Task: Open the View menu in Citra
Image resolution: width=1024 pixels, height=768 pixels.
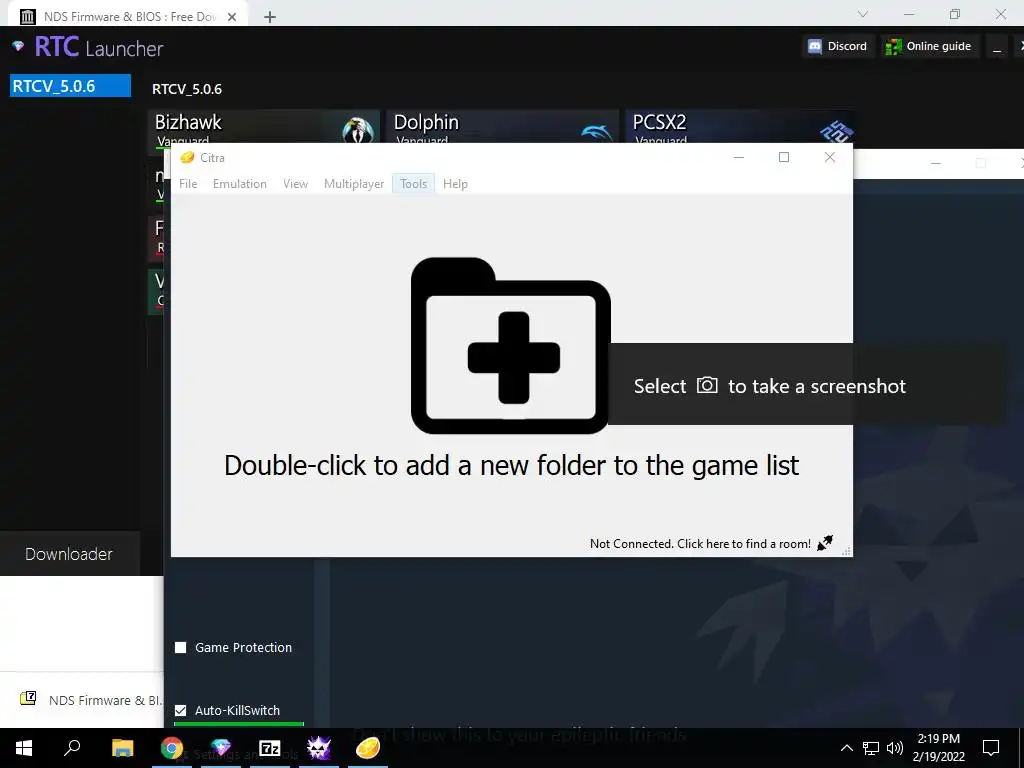Action: tap(295, 184)
